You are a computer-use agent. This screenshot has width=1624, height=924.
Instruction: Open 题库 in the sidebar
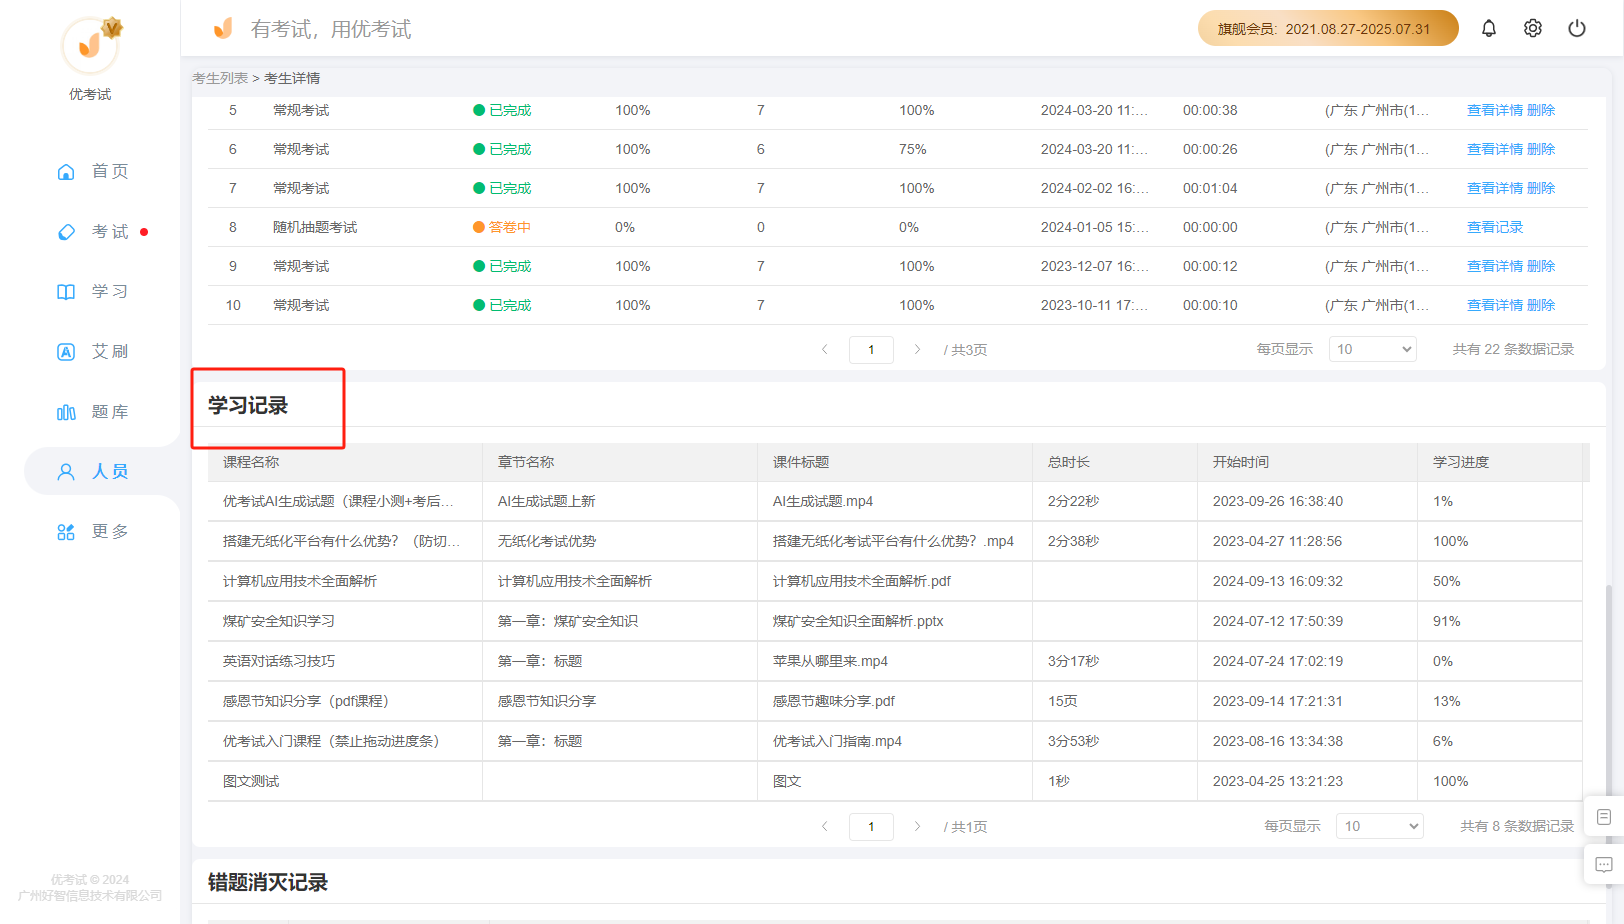[x=92, y=412]
